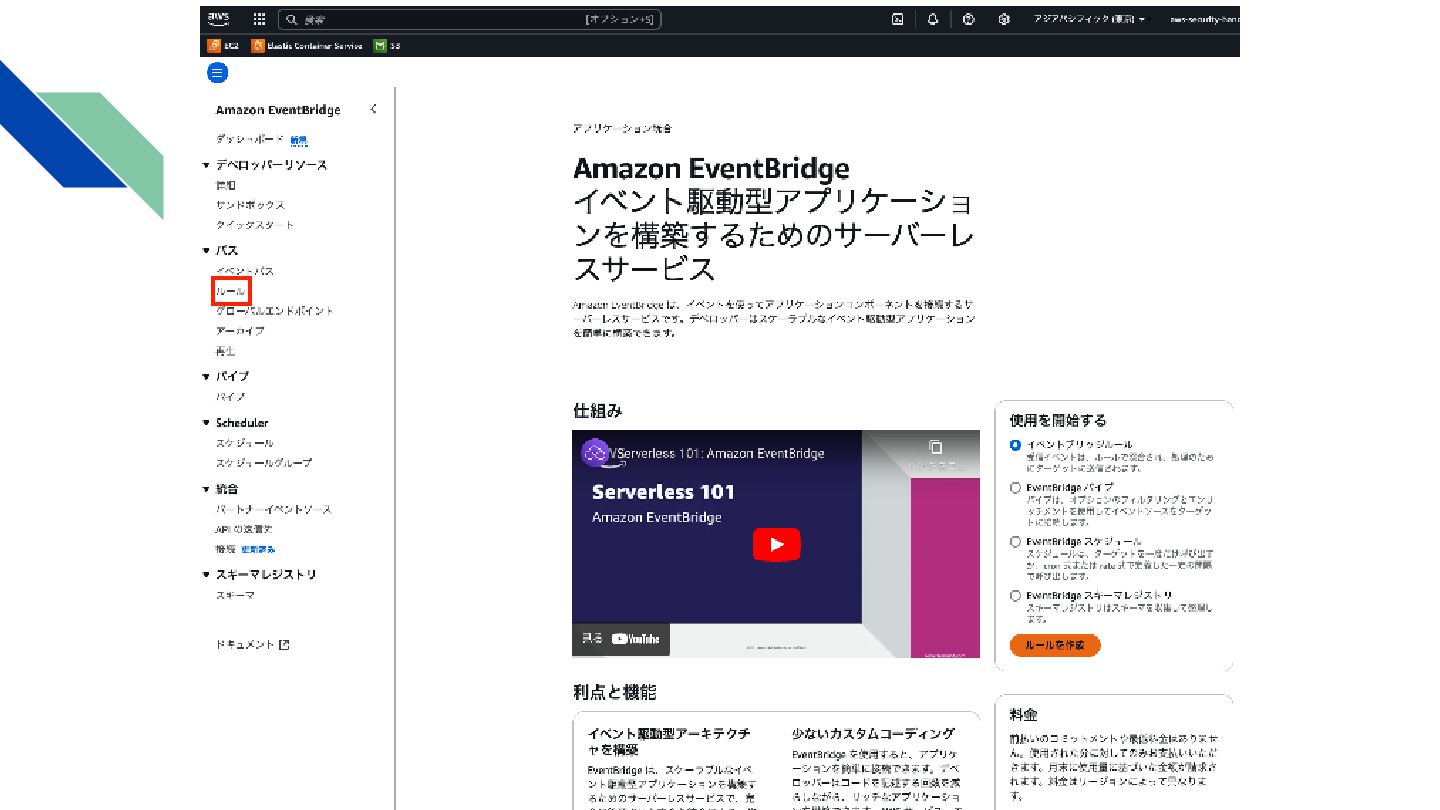
Task: Open API の送信先 in the sidebar
Action: pyautogui.click(x=244, y=529)
